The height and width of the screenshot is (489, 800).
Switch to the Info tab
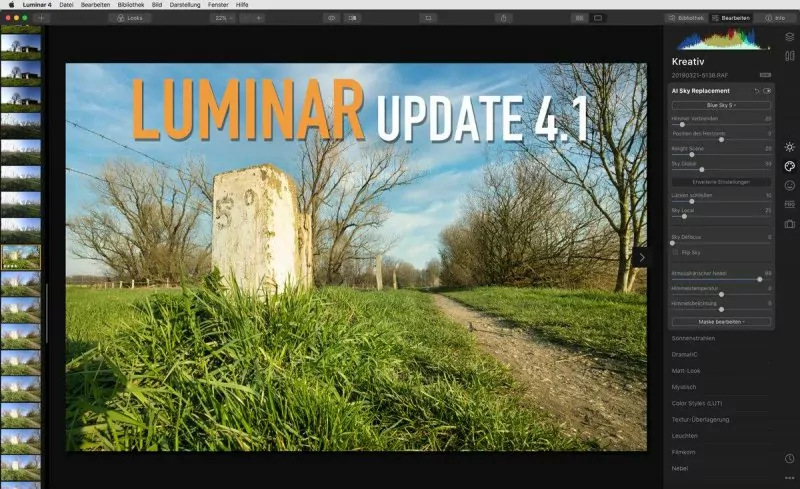click(775, 18)
